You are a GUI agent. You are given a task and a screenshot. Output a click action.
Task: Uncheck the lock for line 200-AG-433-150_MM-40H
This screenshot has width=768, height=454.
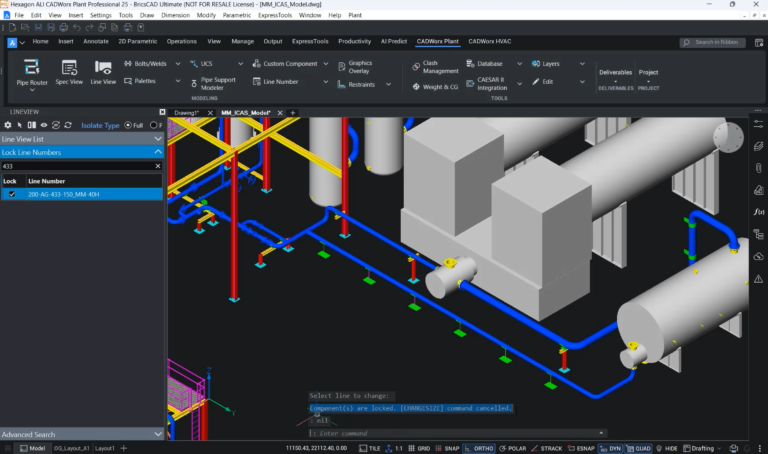click(x=12, y=194)
